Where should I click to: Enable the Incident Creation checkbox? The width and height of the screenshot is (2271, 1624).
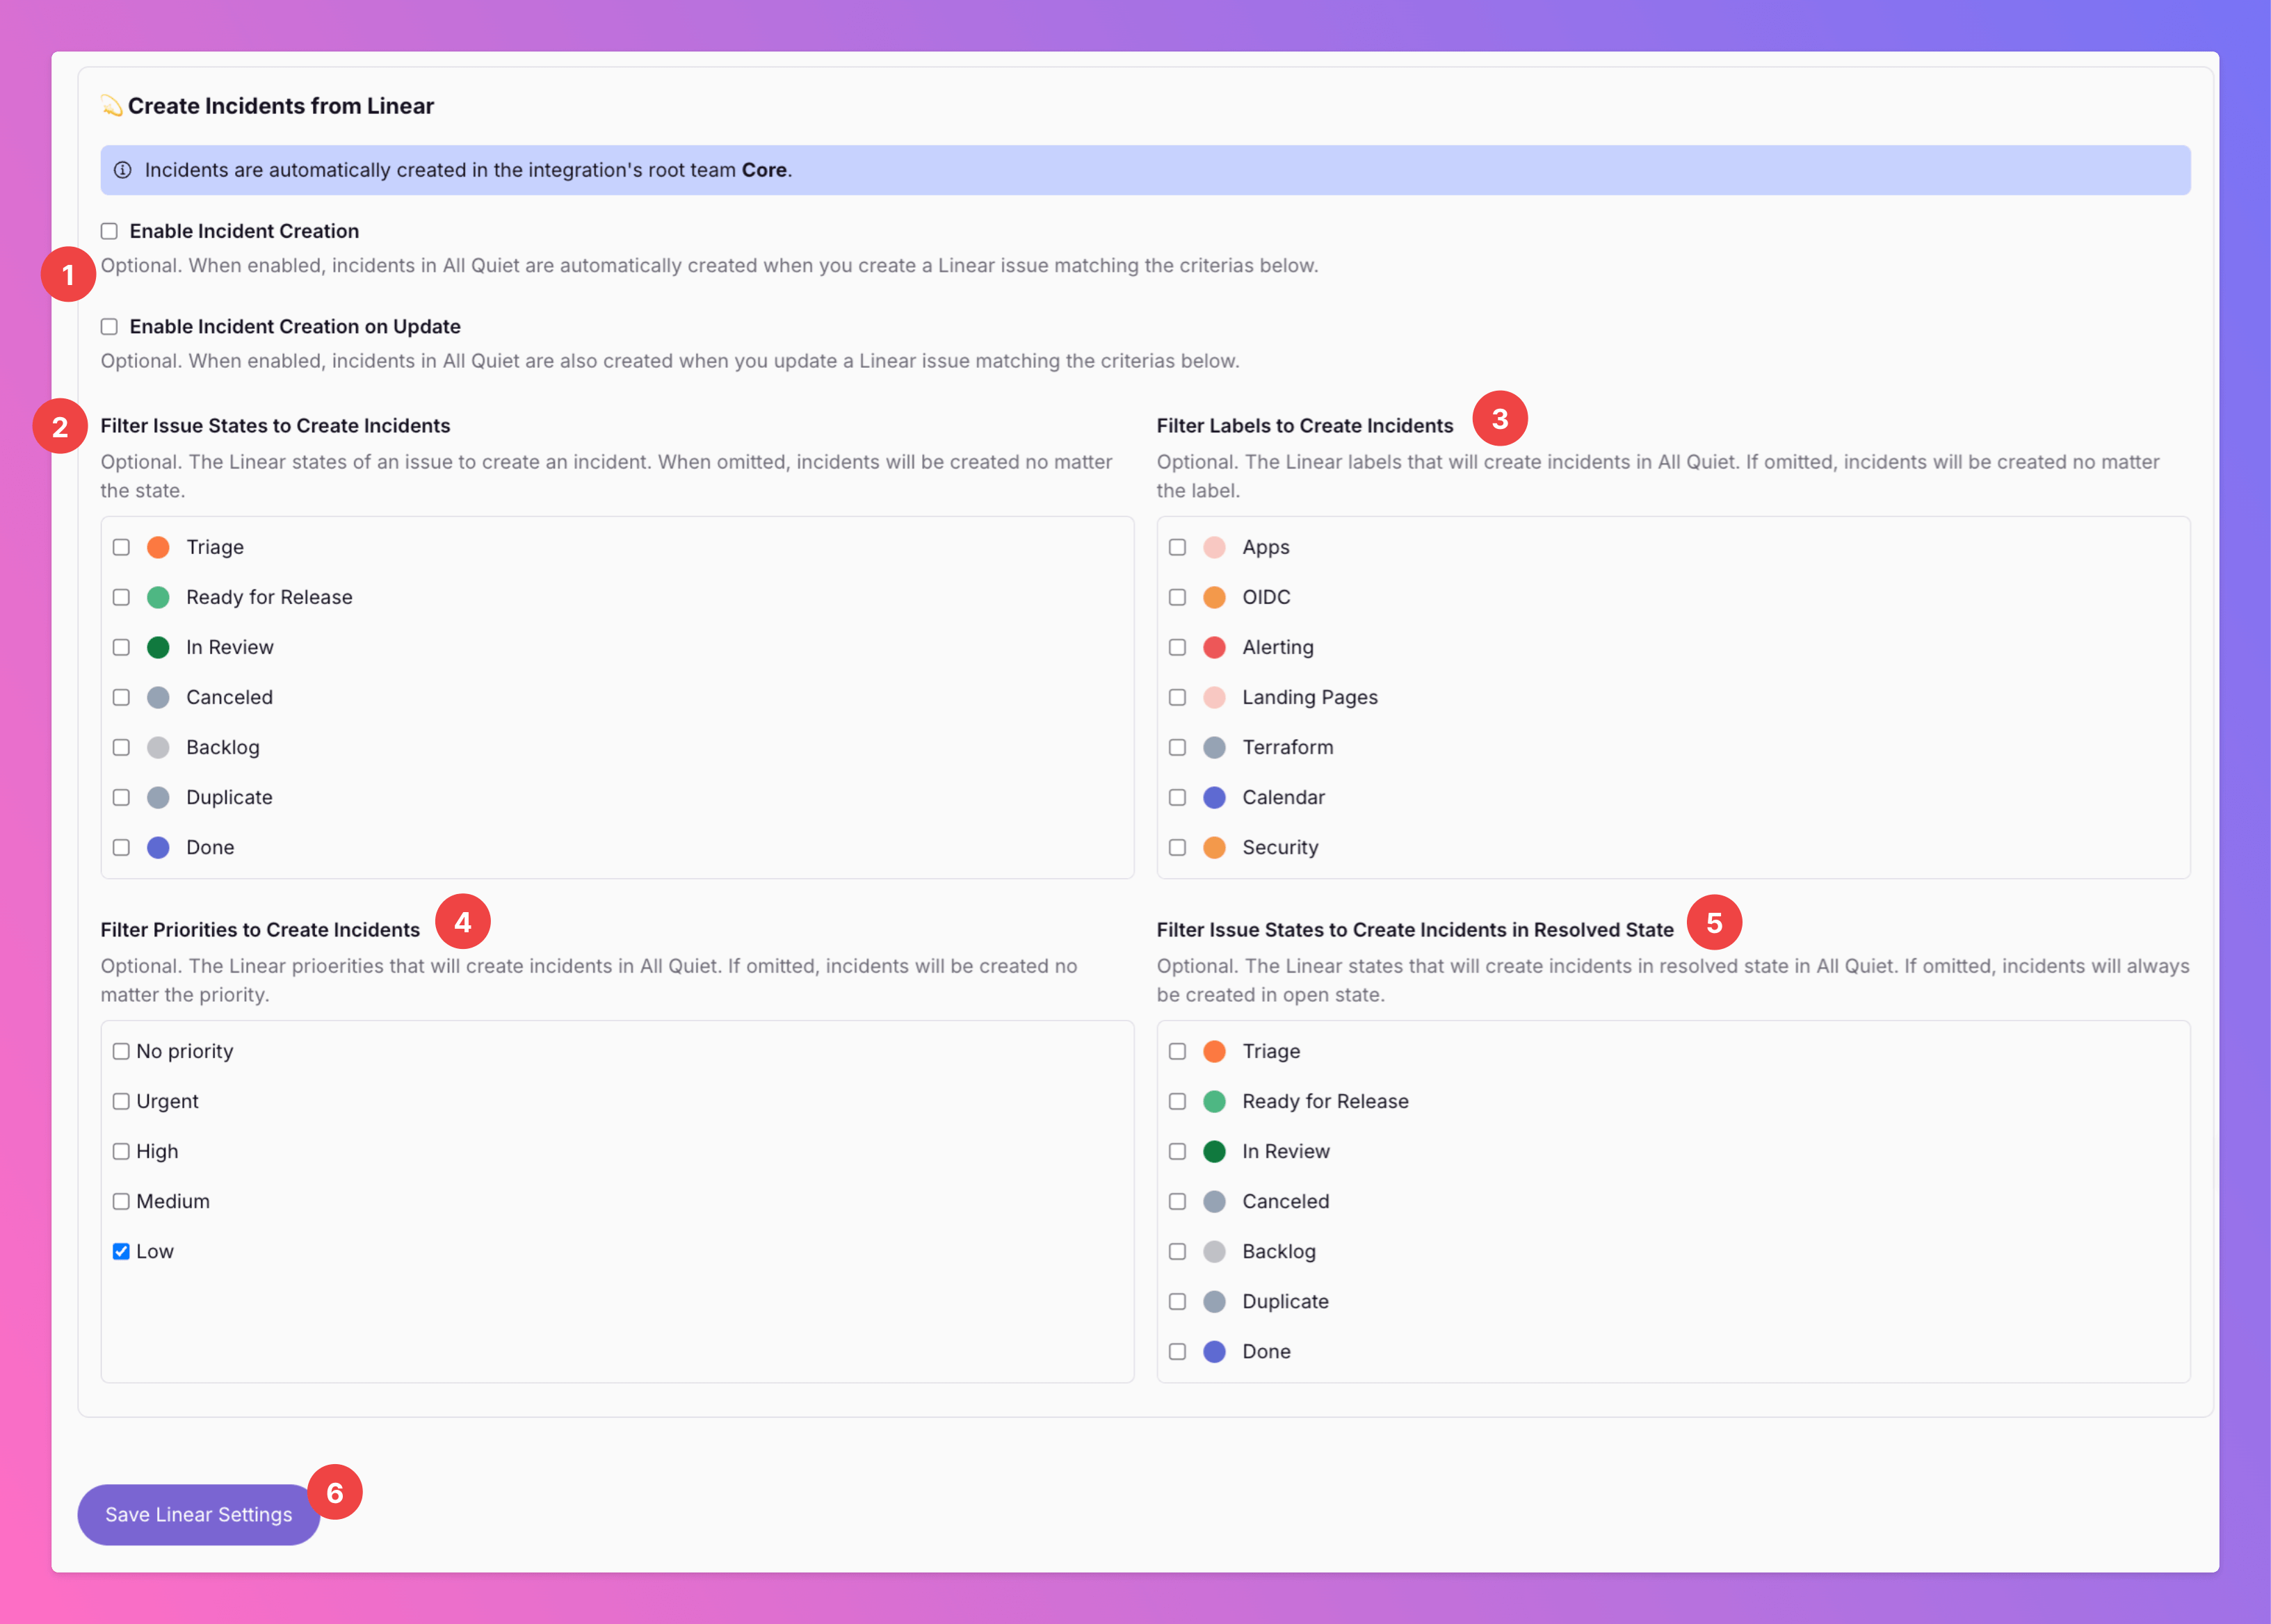click(109, 231)
